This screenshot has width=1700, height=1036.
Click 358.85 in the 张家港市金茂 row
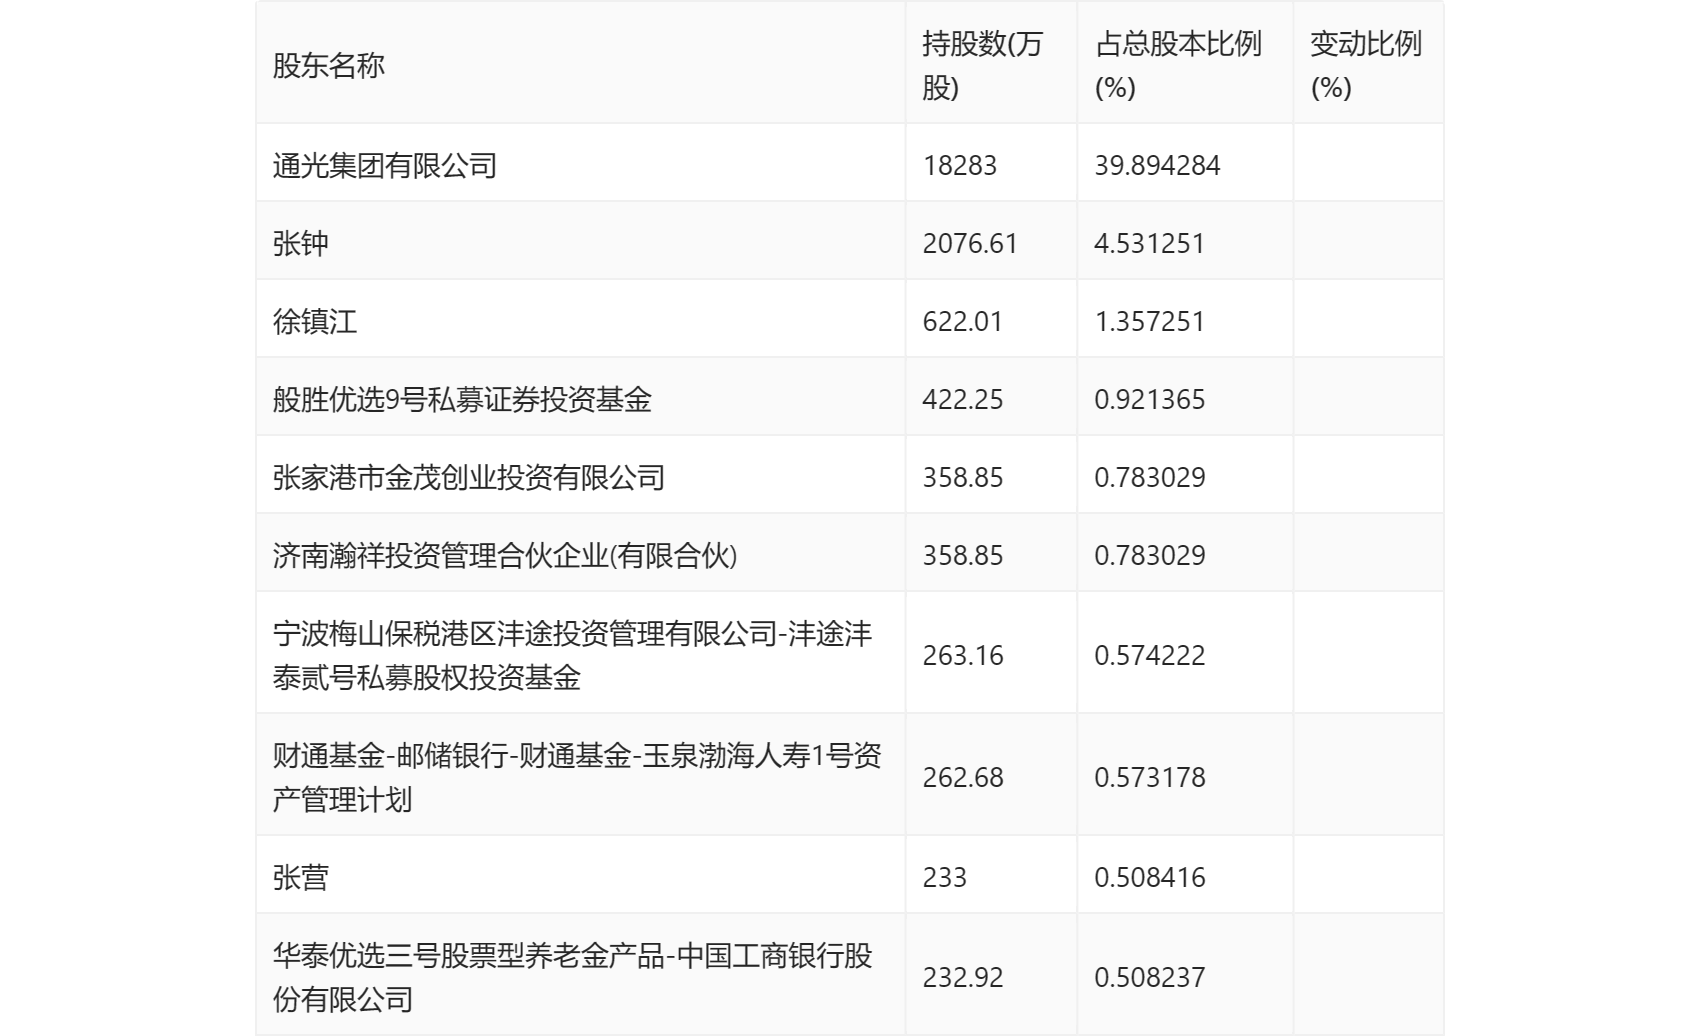coord(962,477)
